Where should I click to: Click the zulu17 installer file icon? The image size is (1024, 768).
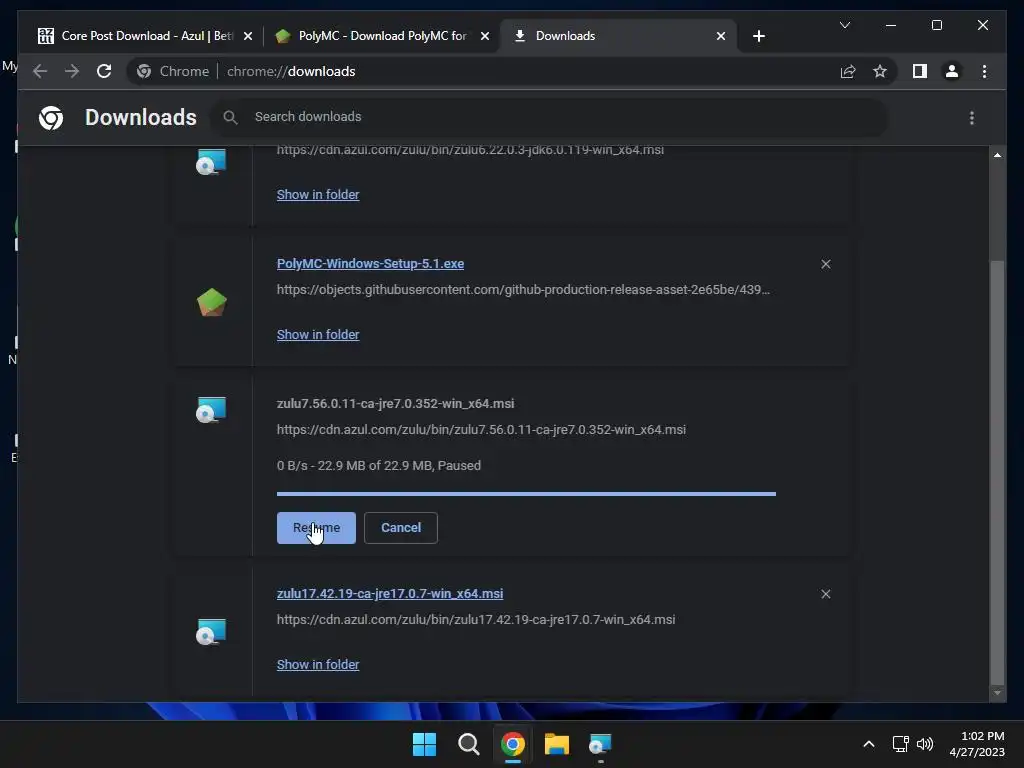tap(212, 632)
